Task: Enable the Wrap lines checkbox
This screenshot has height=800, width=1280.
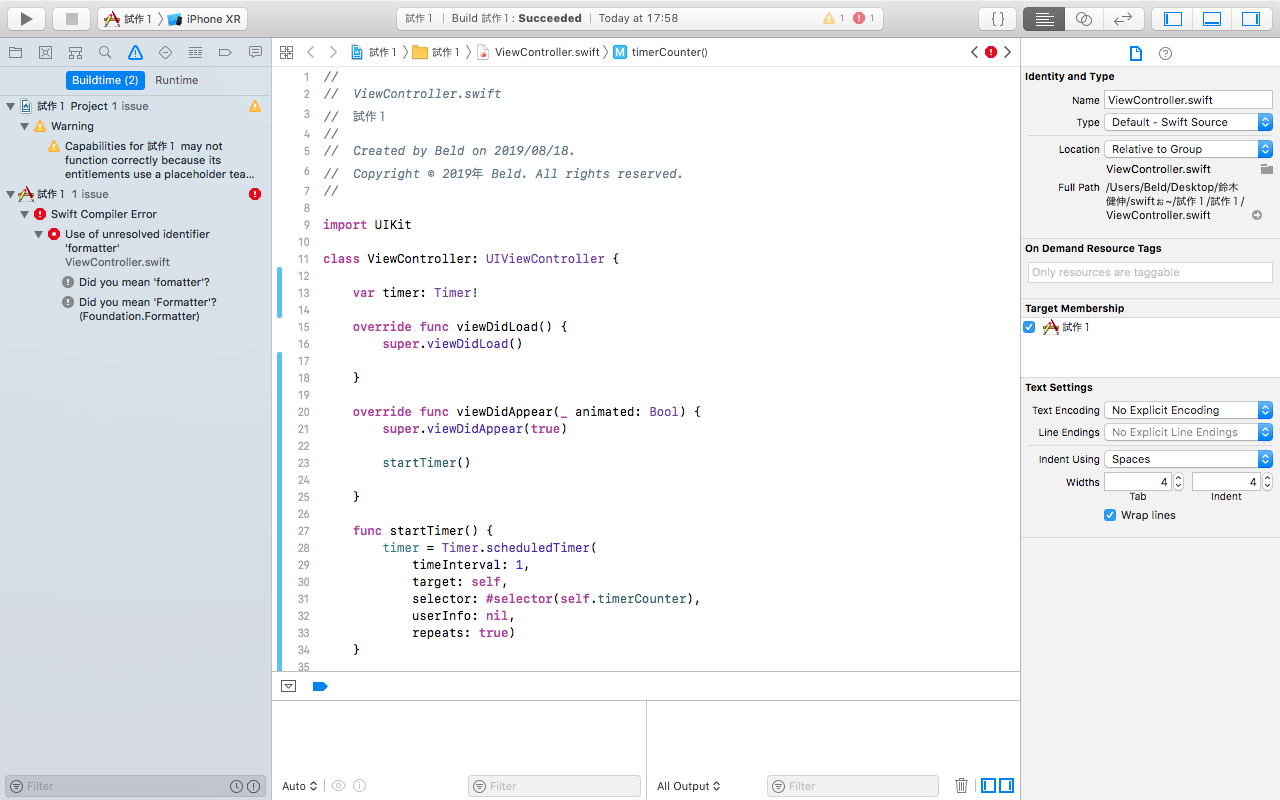Action: click(1110, 515)
